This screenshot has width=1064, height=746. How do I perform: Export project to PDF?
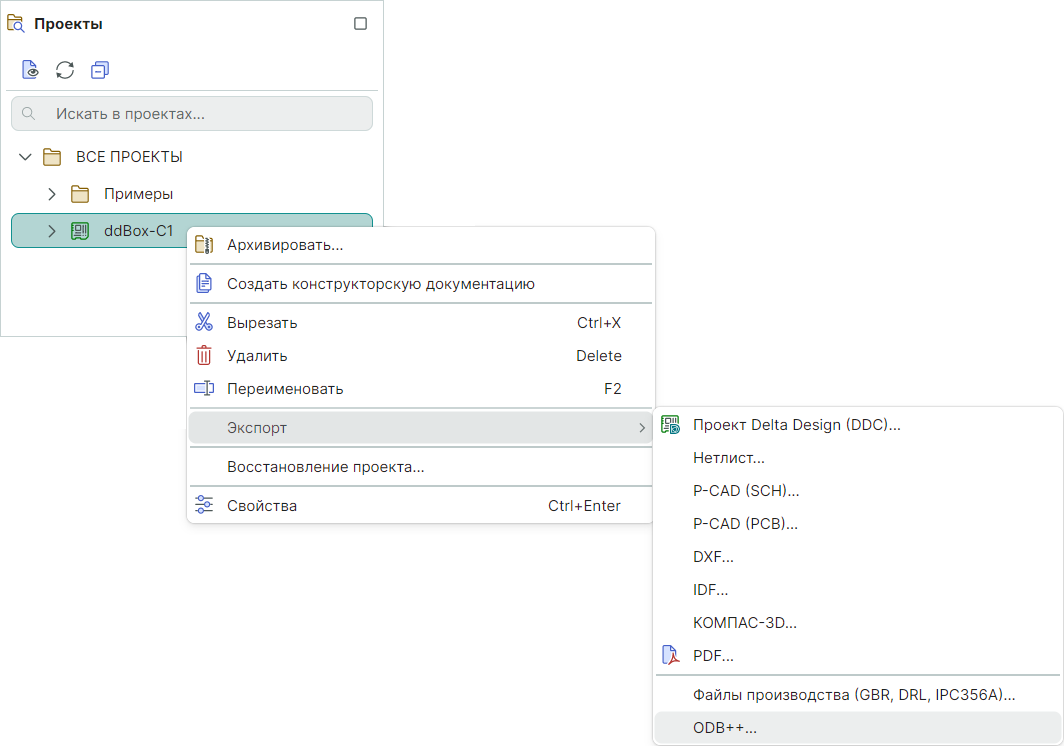pos(713,656)
